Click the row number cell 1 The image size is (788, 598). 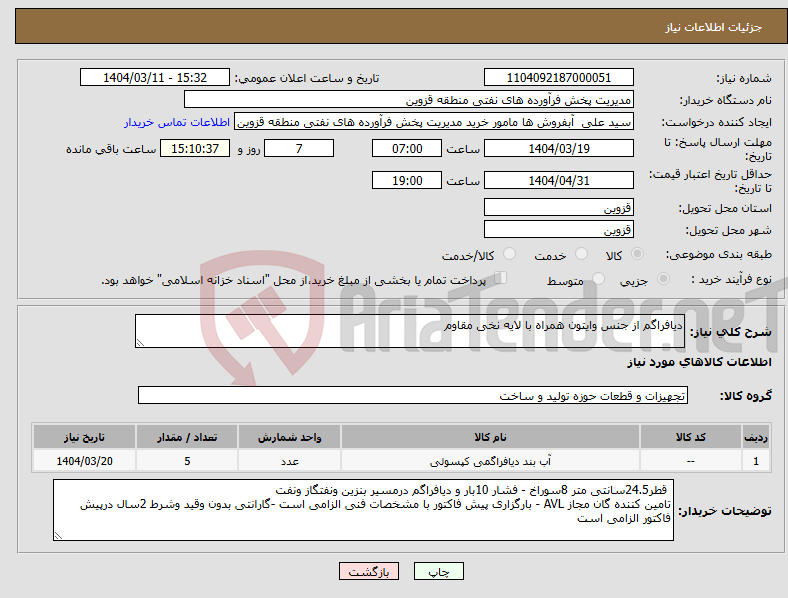tap(756, 461)
